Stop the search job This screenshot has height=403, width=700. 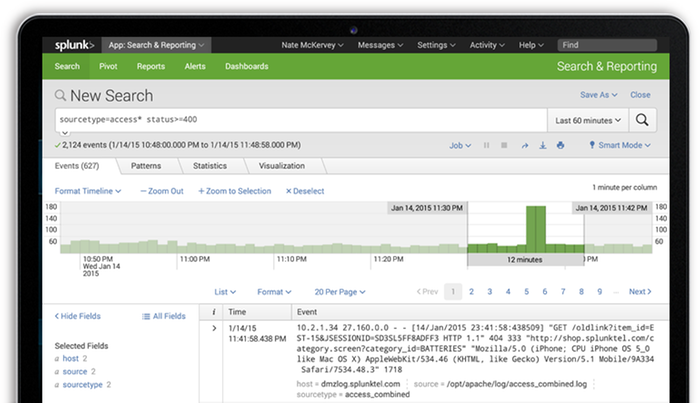pos(504,145)
